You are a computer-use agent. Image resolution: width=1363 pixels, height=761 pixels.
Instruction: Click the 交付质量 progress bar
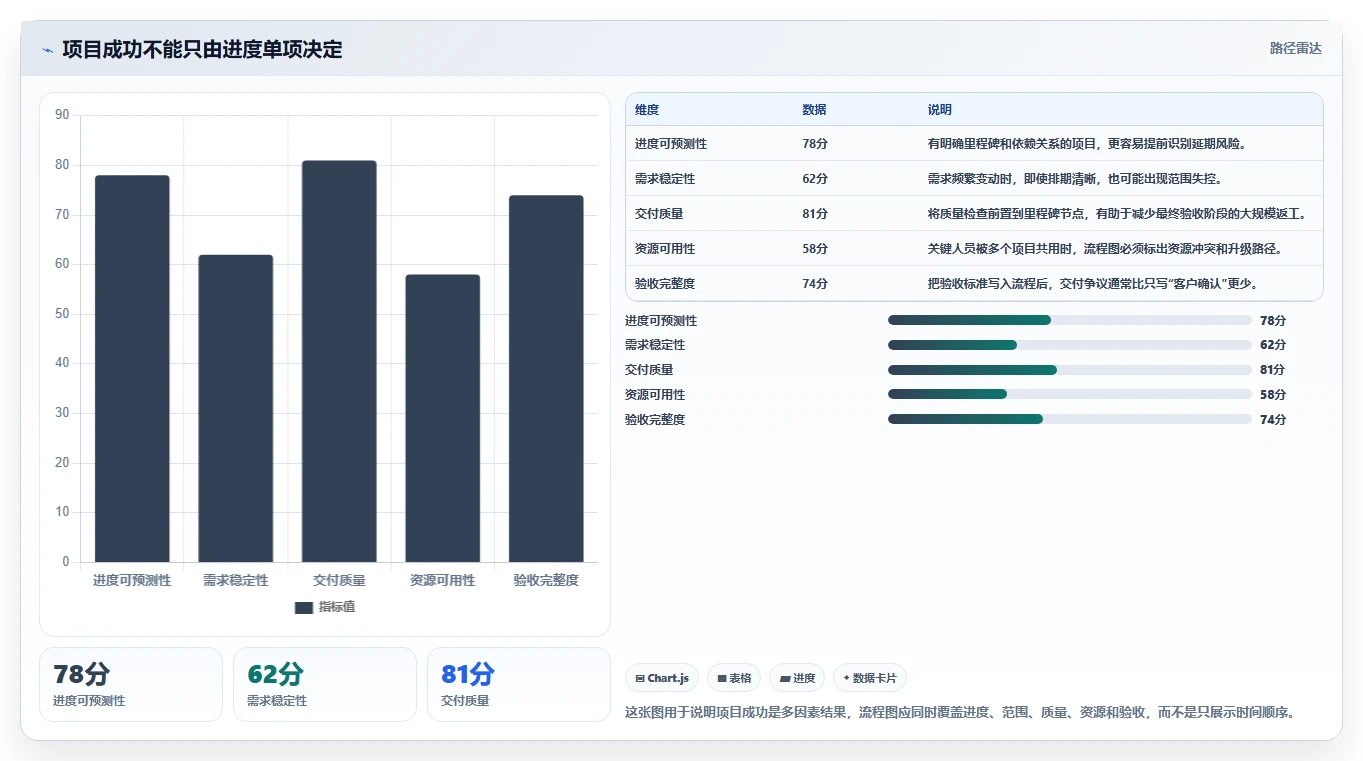point(1070,370)
